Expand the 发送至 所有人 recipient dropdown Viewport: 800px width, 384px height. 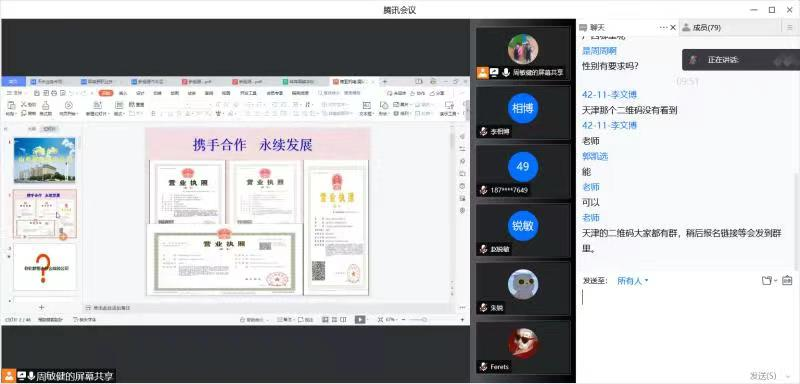633,280
